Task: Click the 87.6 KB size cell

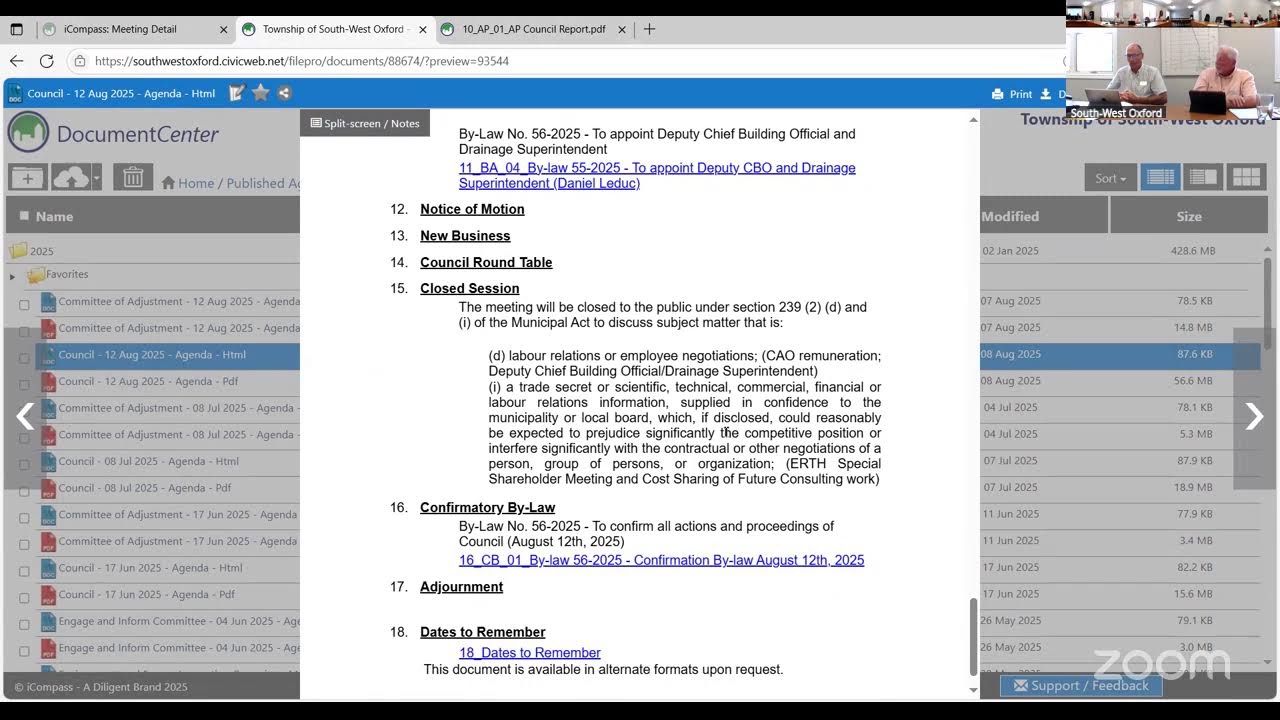Action: 1194,354
